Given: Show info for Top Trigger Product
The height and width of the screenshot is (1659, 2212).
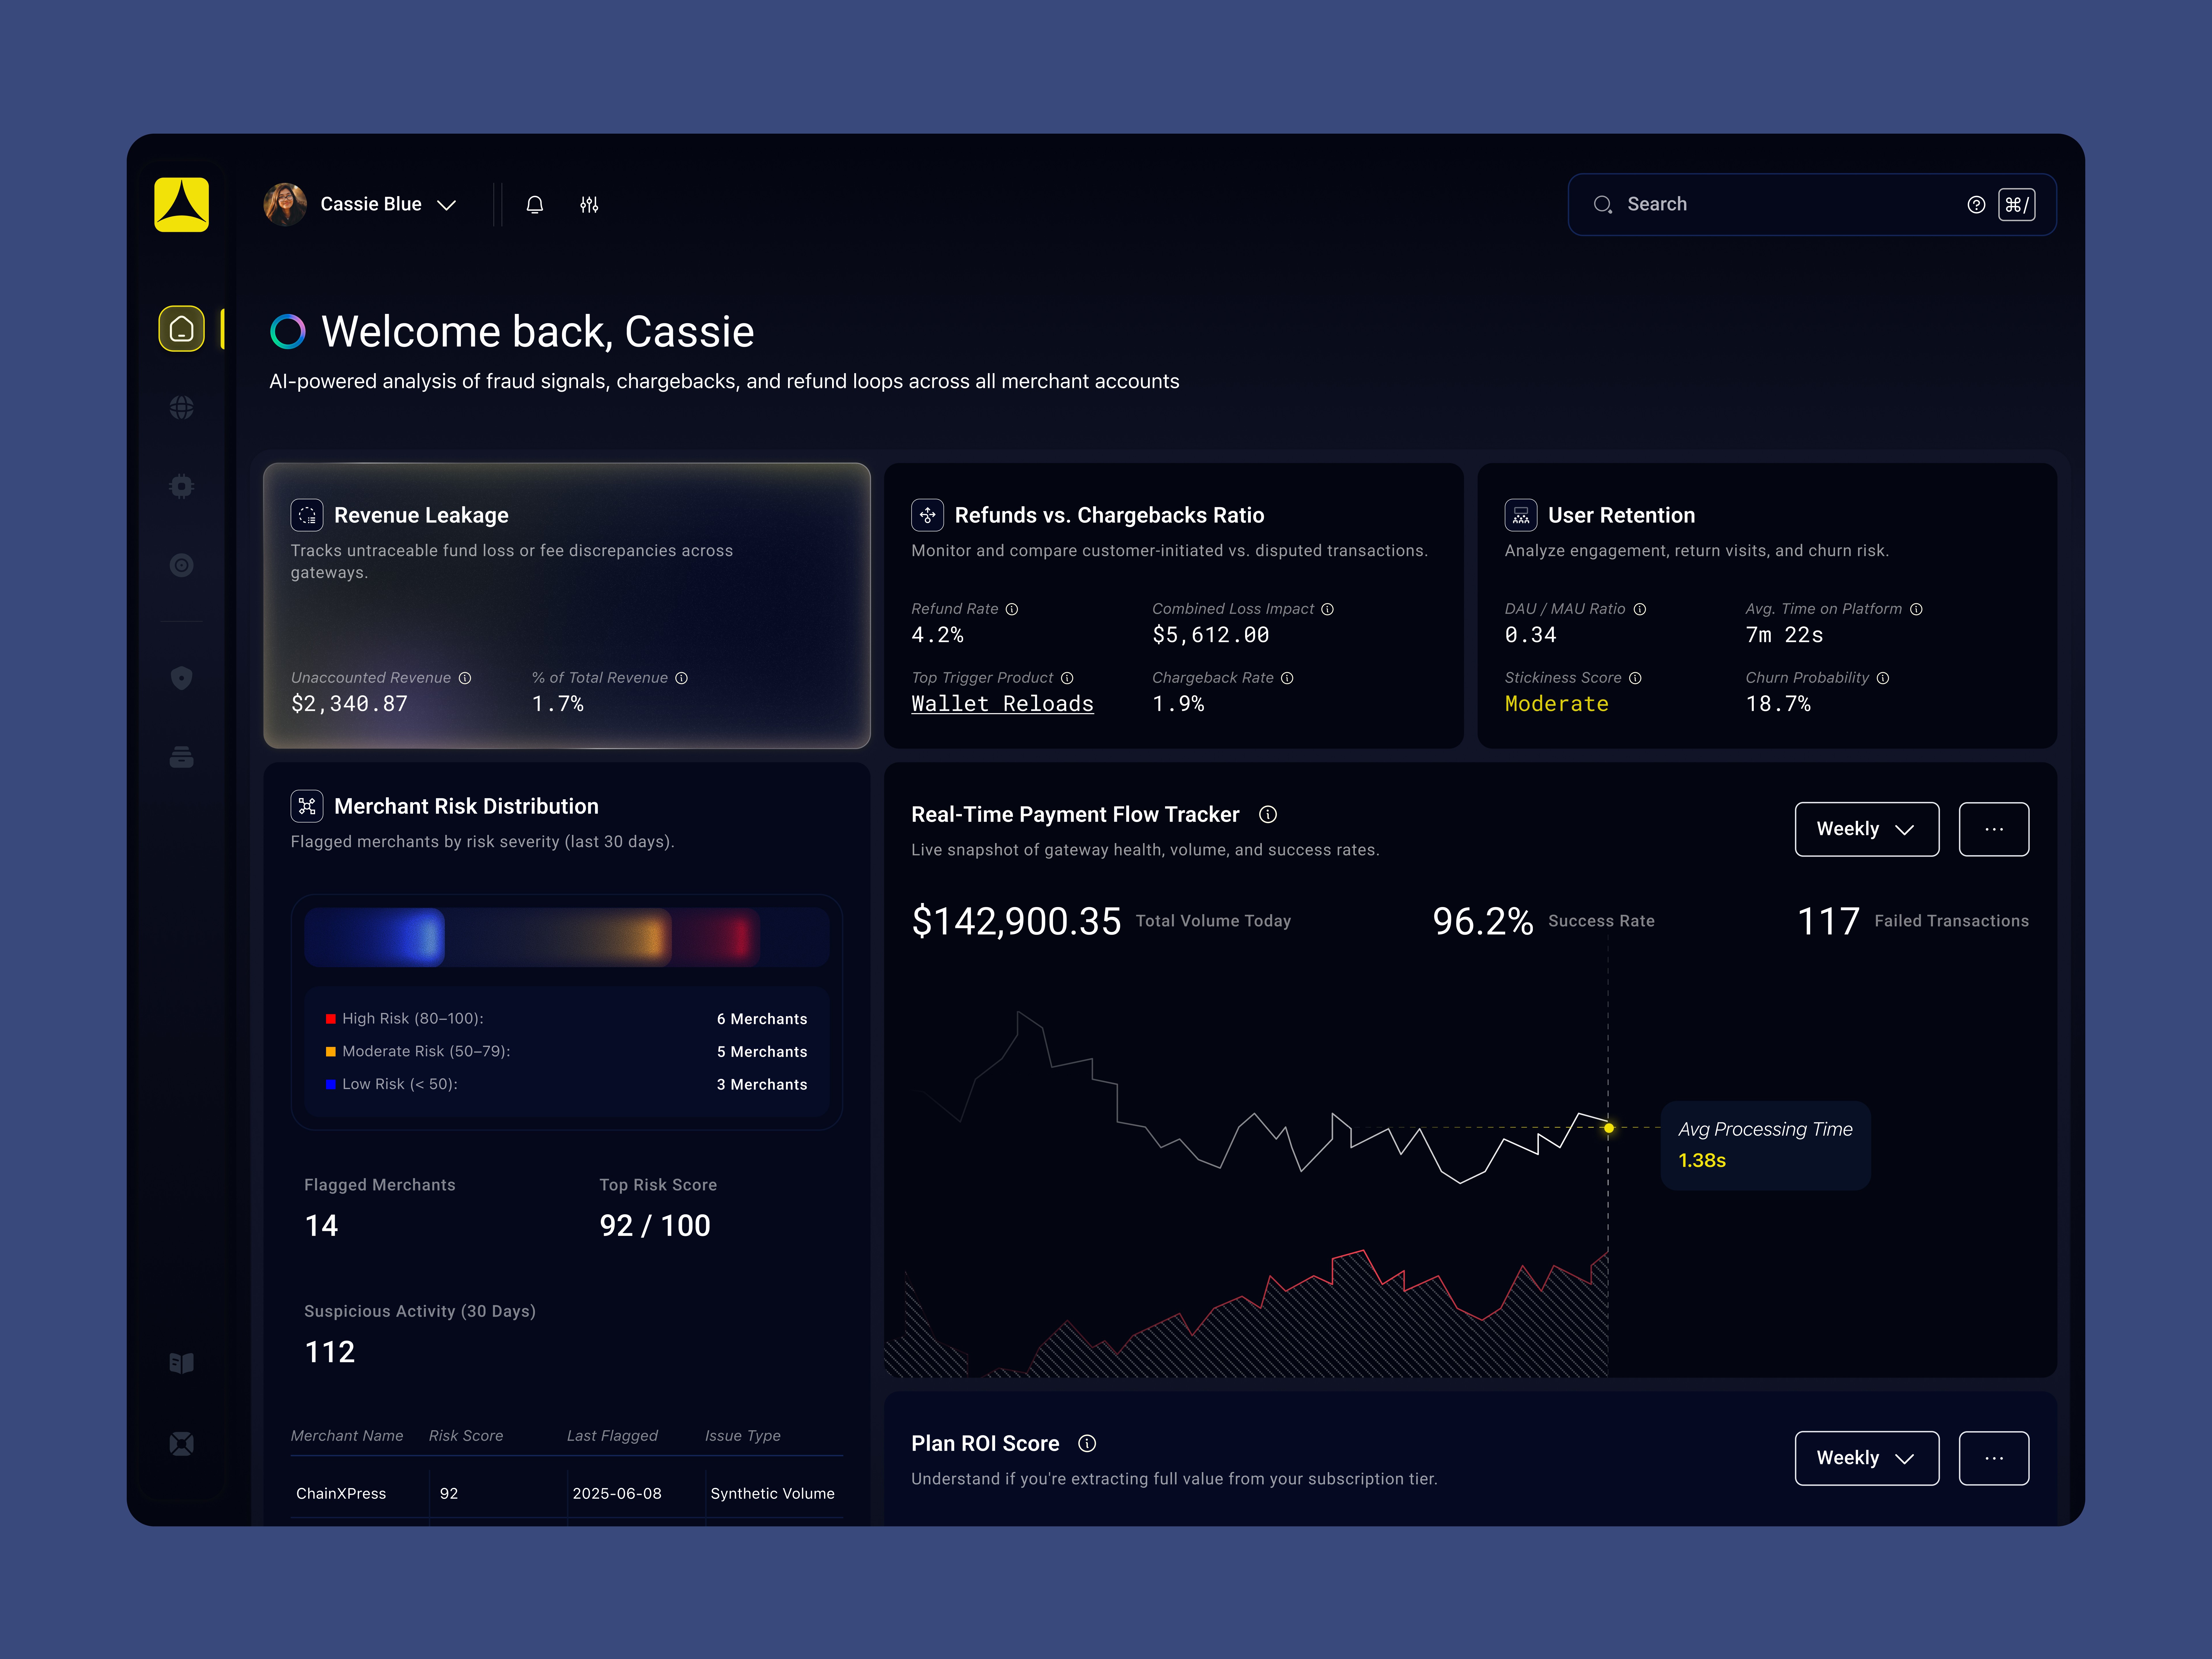Looking at the screenshot, I should [1067, 678].
